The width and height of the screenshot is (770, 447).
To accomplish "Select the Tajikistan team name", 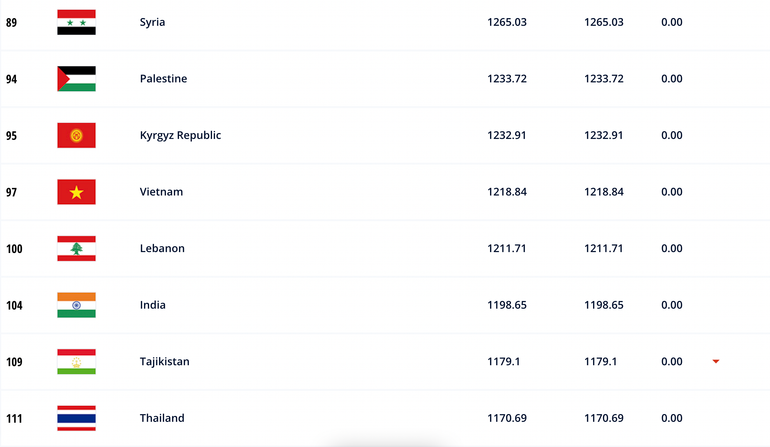I will (164, 362).
